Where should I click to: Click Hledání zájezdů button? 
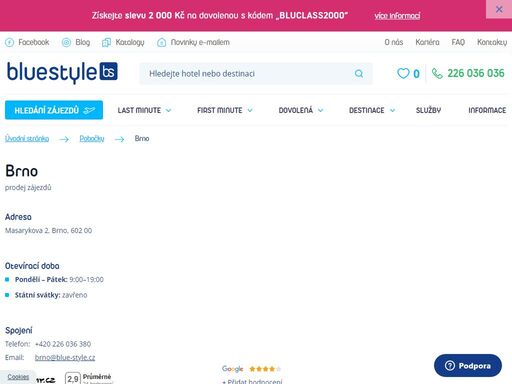pos(54,110)
